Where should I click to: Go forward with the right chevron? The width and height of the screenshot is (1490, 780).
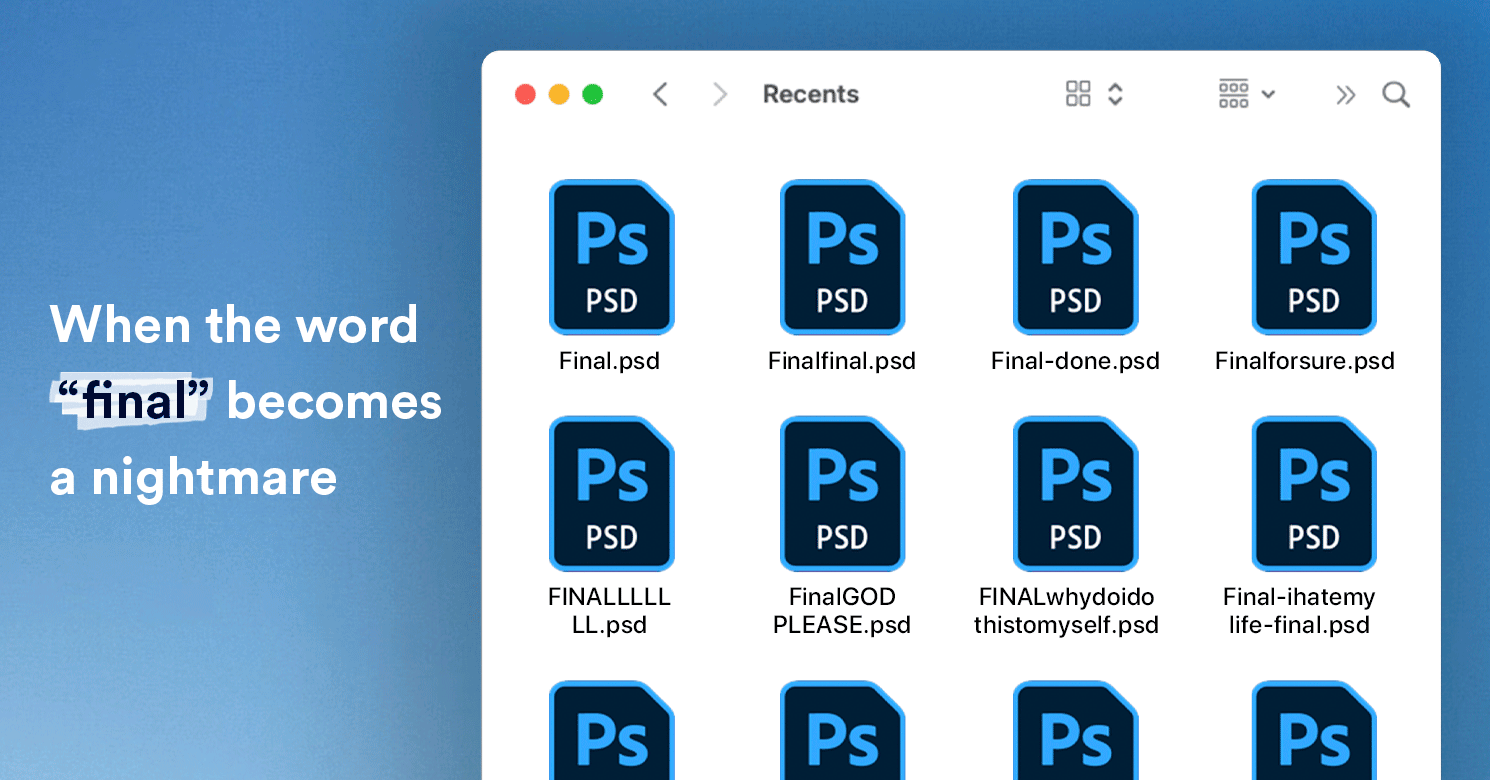coord(719,94)
